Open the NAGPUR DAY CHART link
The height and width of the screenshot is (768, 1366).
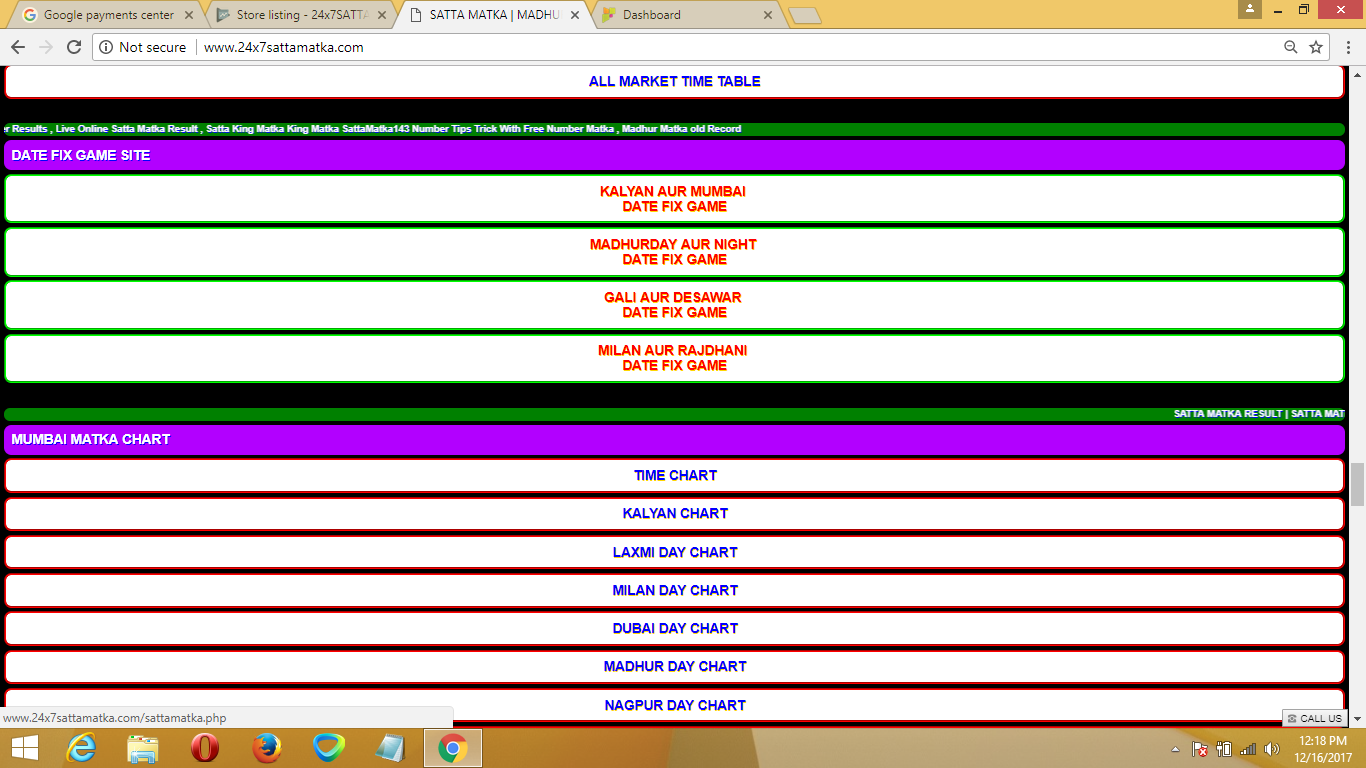674,705
